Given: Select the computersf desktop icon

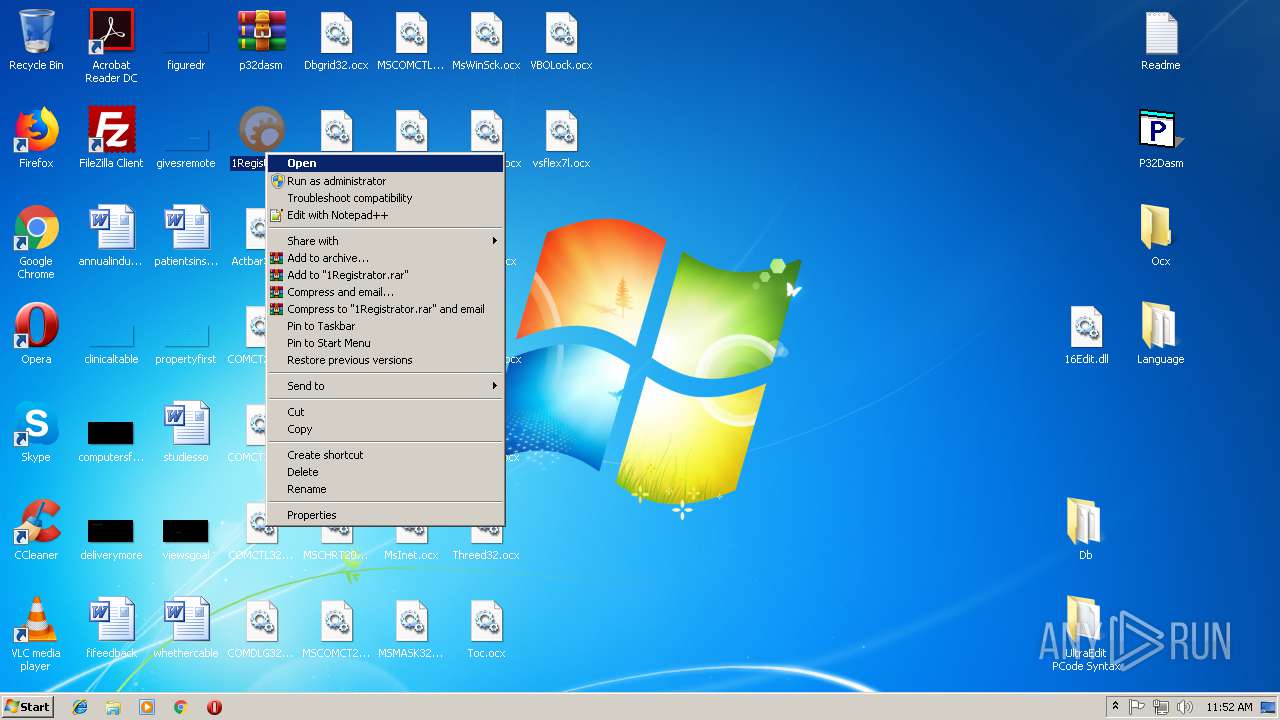Looking at the screenshot, I should [111, 433].
